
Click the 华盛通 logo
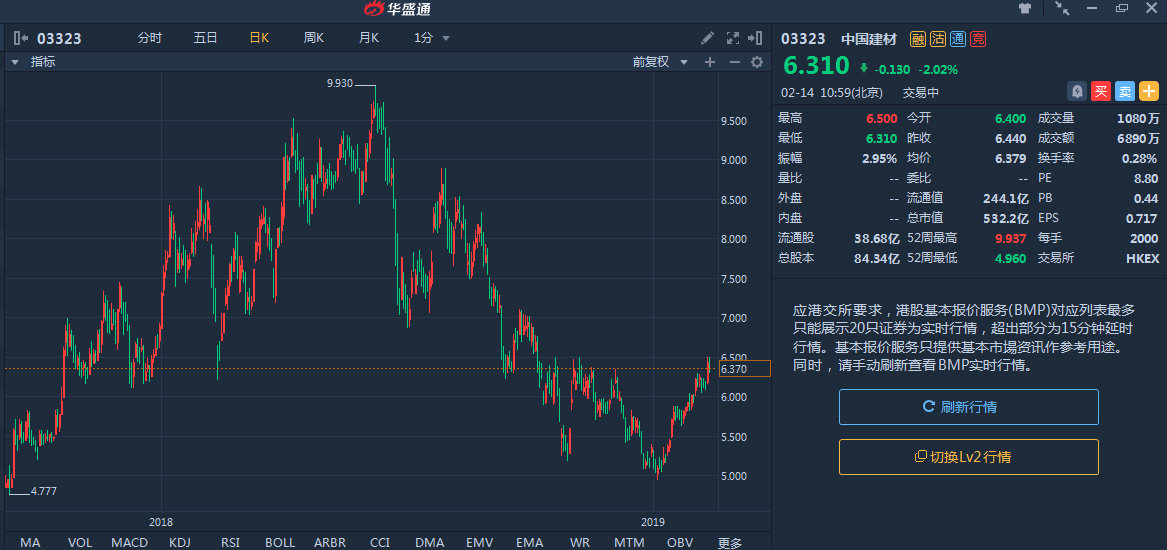(397, 9)
